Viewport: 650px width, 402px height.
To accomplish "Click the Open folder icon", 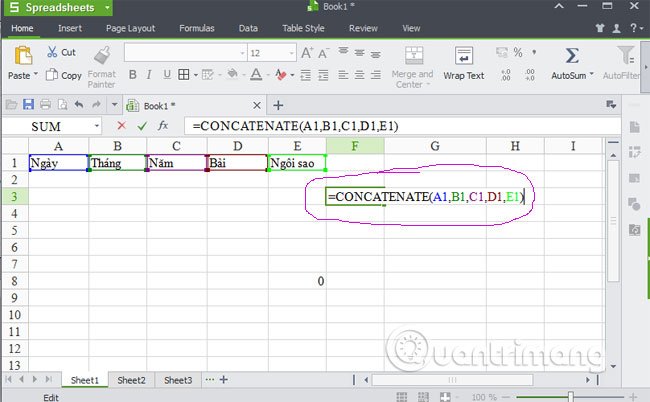I will tap(11, 104).
